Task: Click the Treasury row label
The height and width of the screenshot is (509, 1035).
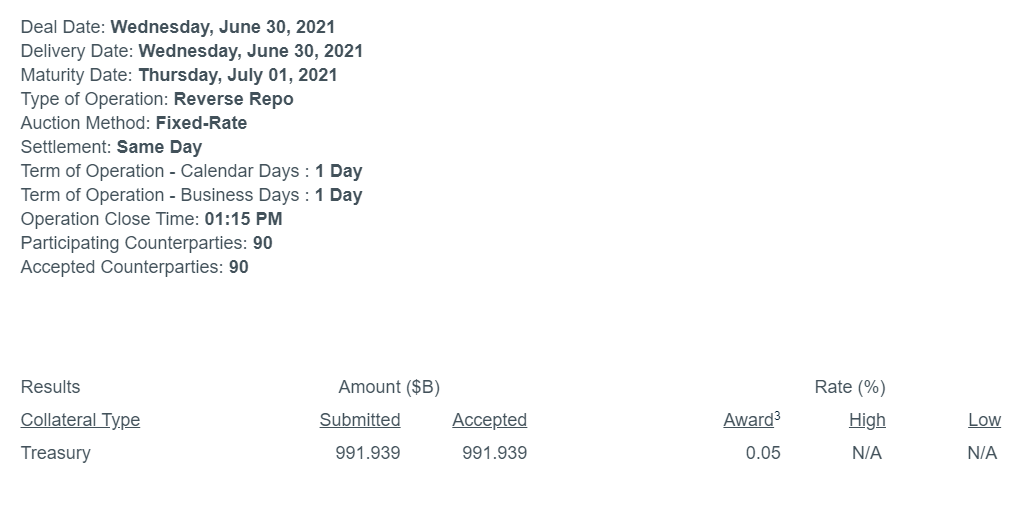Action: click(55, 453)
